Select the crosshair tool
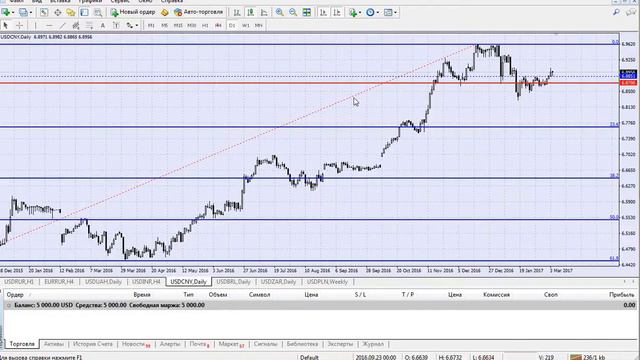The height and width of the screenshot is (360, 640). coord(19,25)
